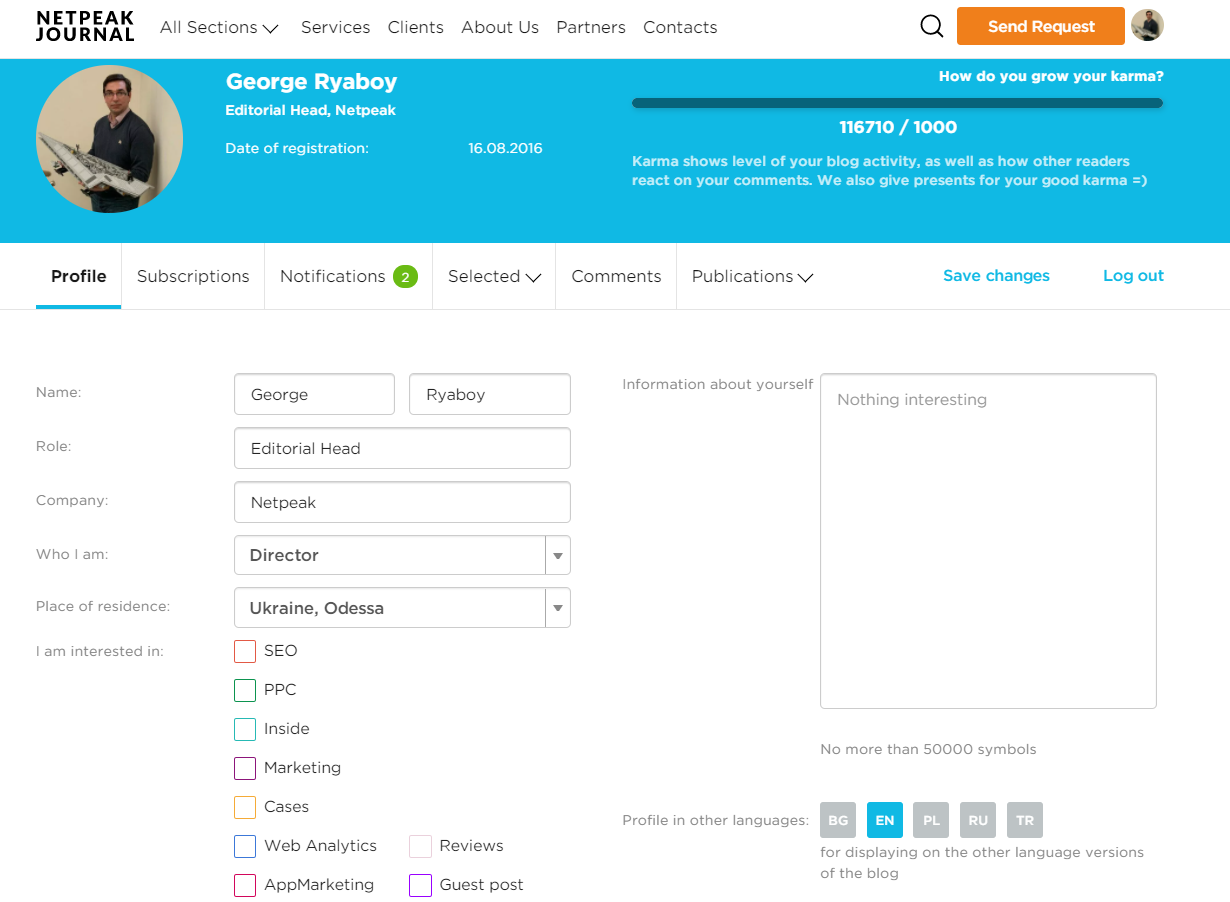
Task: Click the No more than 50000 symbols note
Action: point(928,749)
